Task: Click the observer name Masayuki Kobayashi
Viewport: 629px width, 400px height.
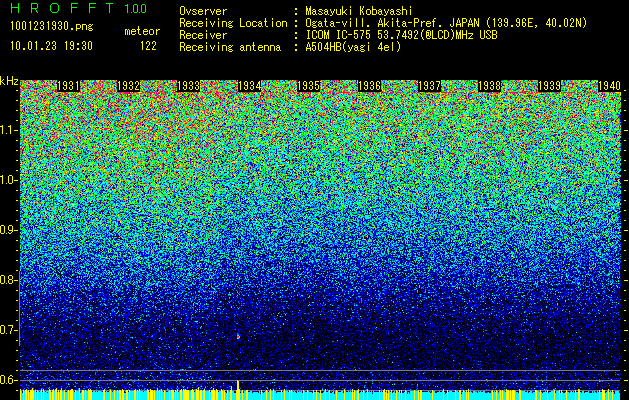Action: point(359,12)
